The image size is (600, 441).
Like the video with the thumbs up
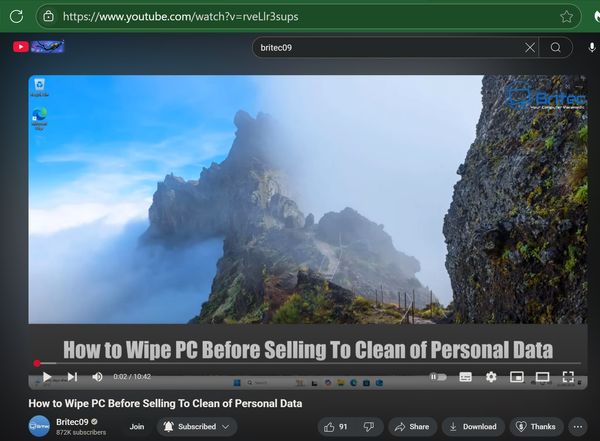coord(336,426)
